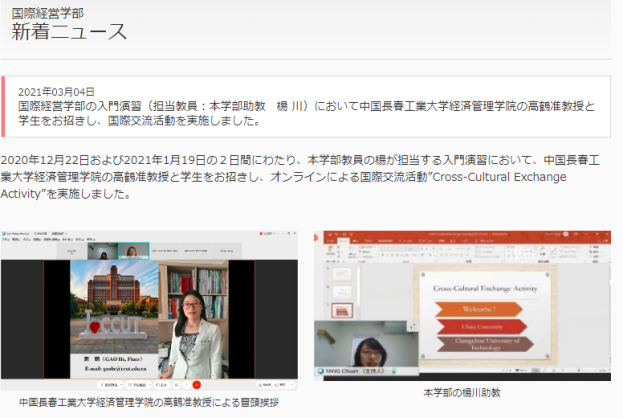Click the expand icon on the webcam overlay
The image size is (623, 418).
pyautogui.click(x=412, y=326)
